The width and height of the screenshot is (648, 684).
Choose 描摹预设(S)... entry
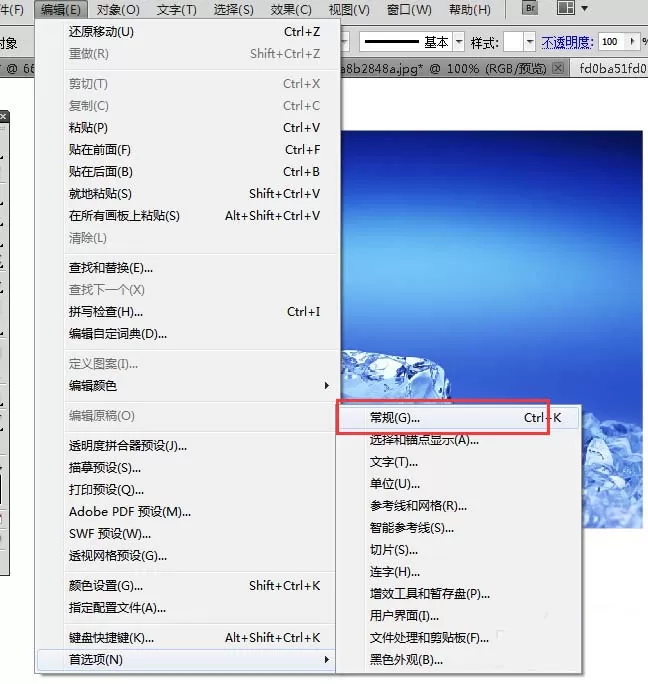188,468
